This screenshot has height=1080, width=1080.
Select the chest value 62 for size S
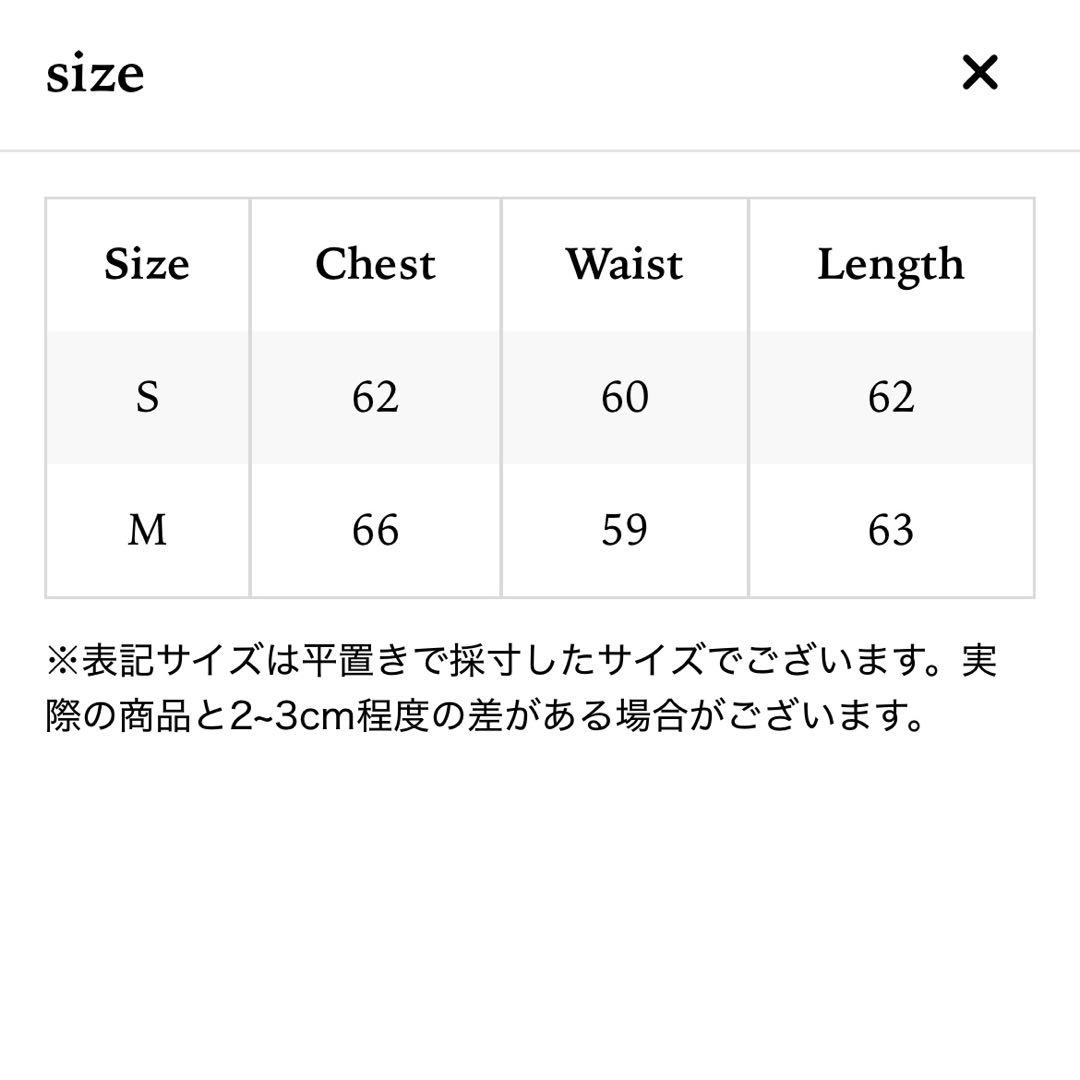(x=374, y=397)
